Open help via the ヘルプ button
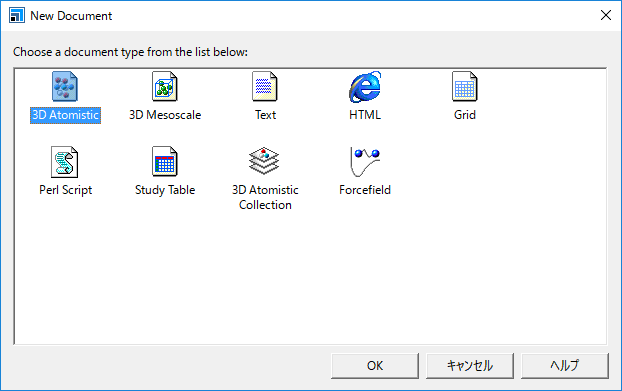Screen dimensions: 622x391 click(564, 366)
